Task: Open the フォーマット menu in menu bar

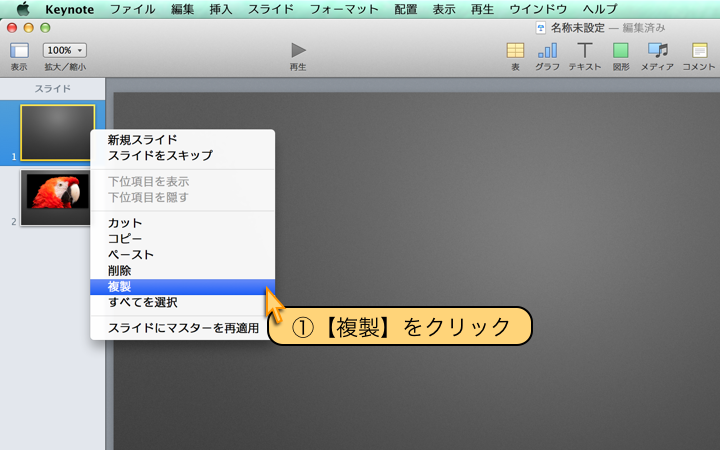Action: click(344, 9)
